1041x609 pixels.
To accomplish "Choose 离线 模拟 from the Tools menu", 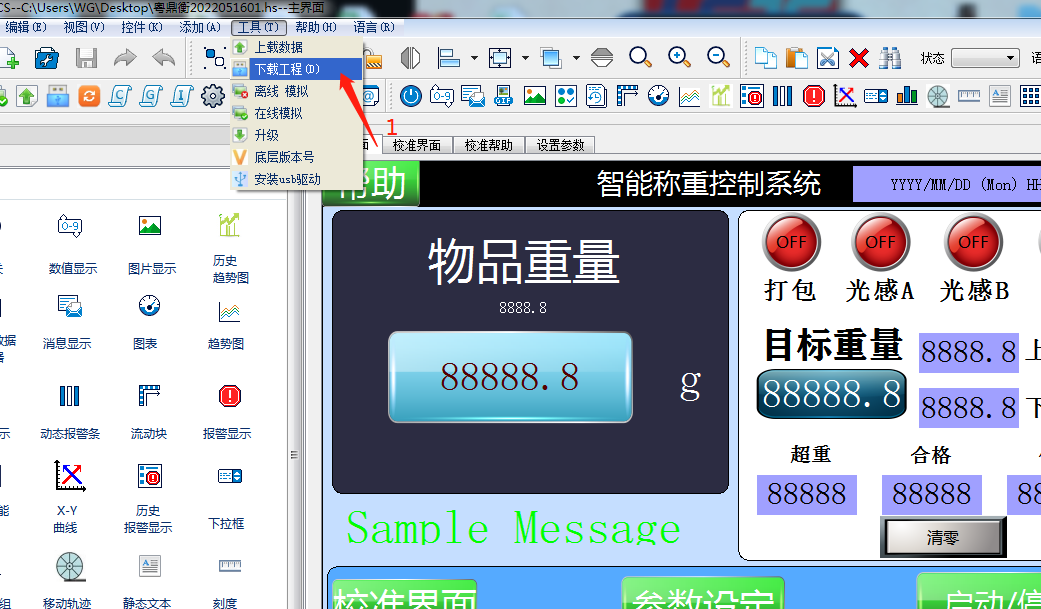I will pyautogui.click(x=297, y=91).
